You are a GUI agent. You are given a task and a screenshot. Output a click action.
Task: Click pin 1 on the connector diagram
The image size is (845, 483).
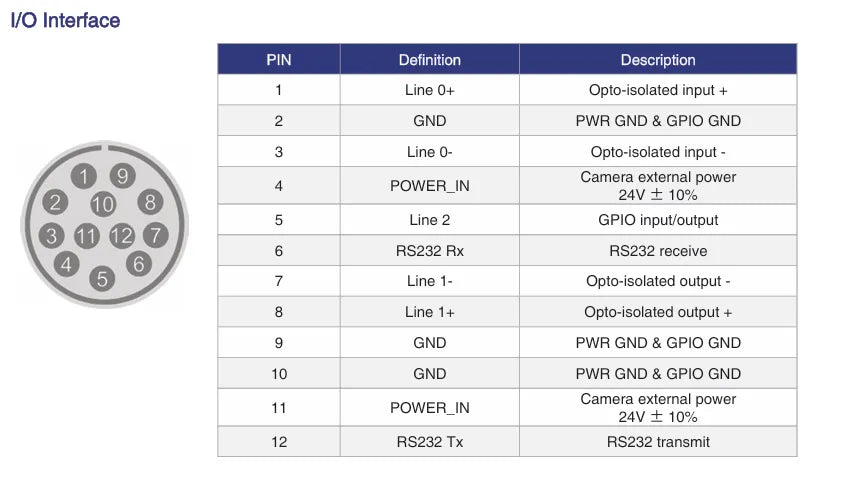[85, 176]
